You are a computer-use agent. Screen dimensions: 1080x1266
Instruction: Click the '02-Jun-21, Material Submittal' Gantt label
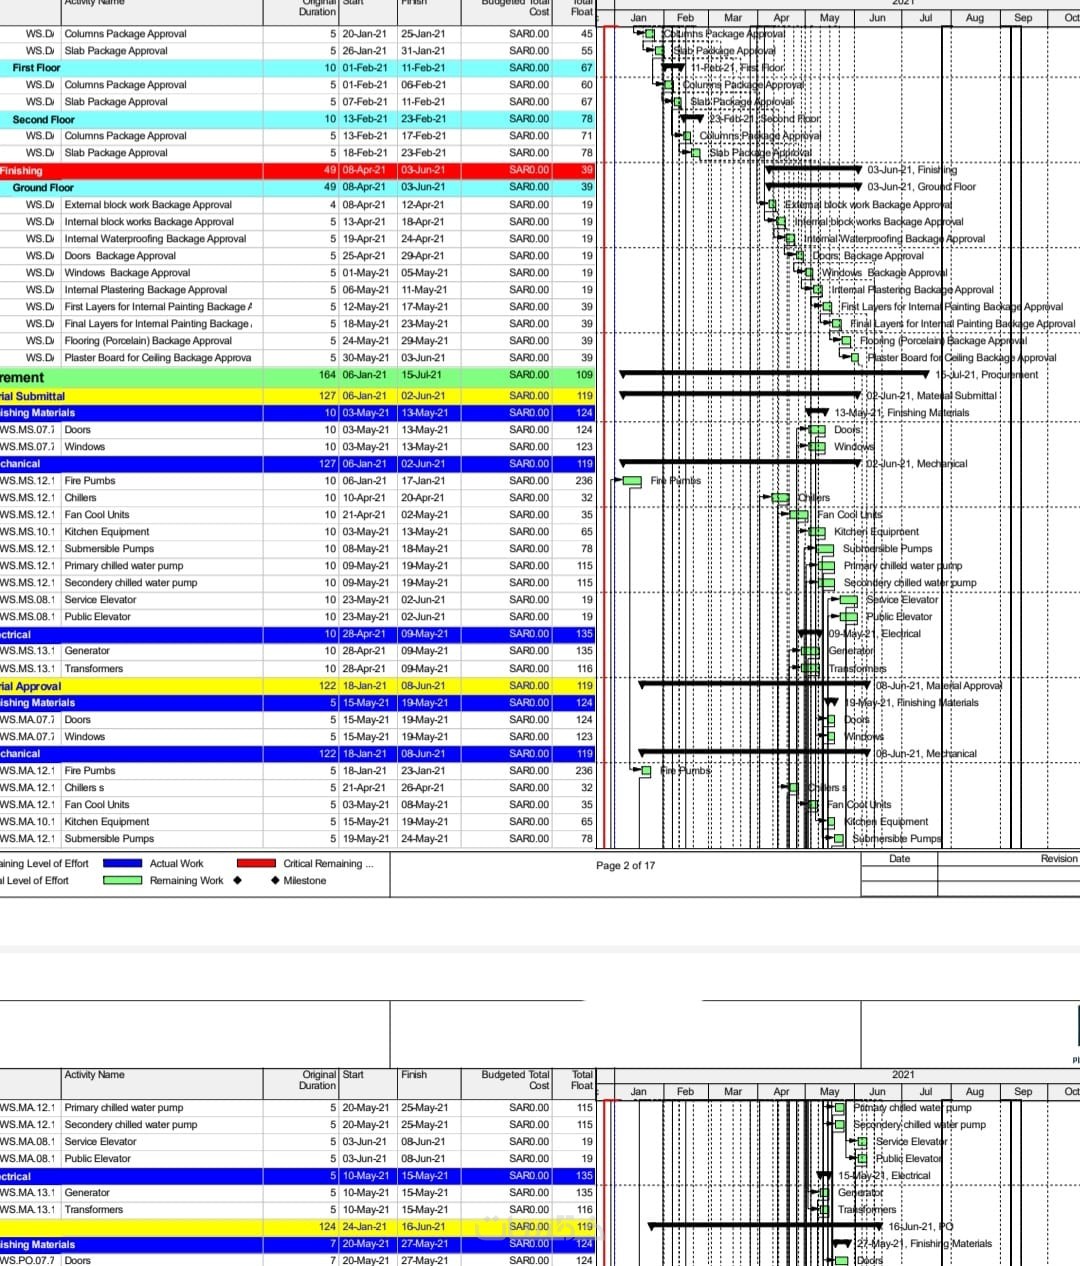[x=931, y=396]
